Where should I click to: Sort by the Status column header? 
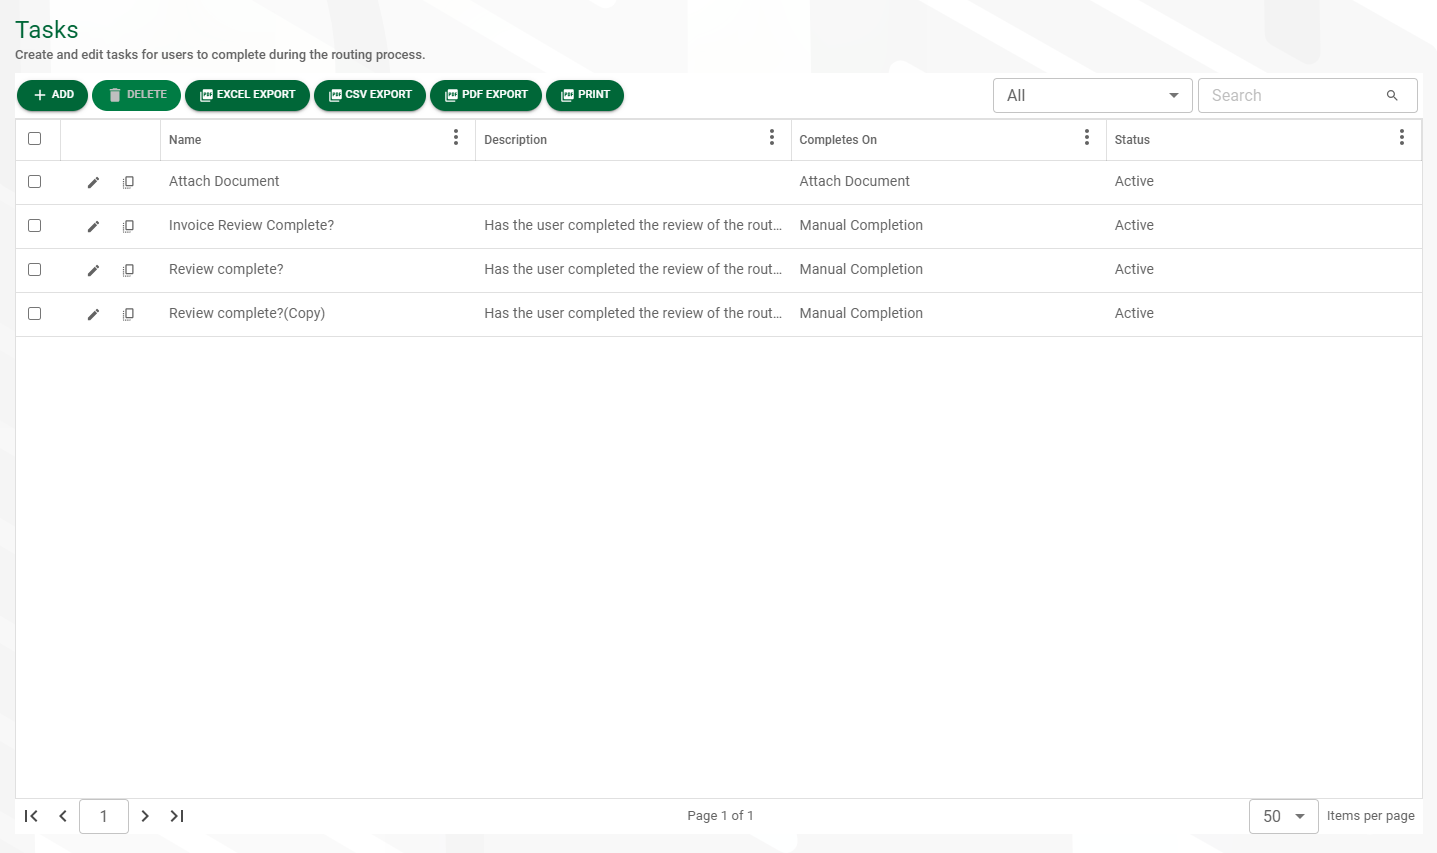pyautogui.click(x=1132, y=140)
